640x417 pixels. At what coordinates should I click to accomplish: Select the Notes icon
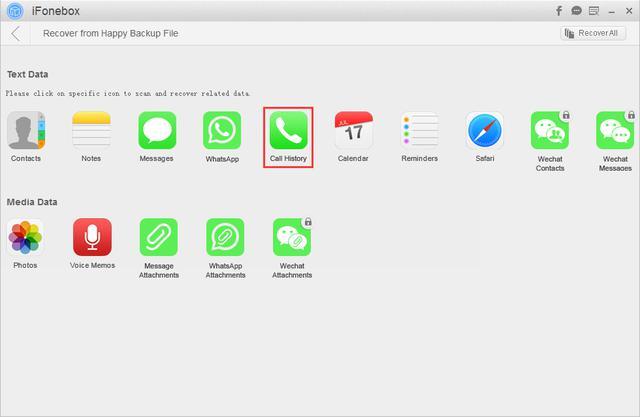point(91,130)
